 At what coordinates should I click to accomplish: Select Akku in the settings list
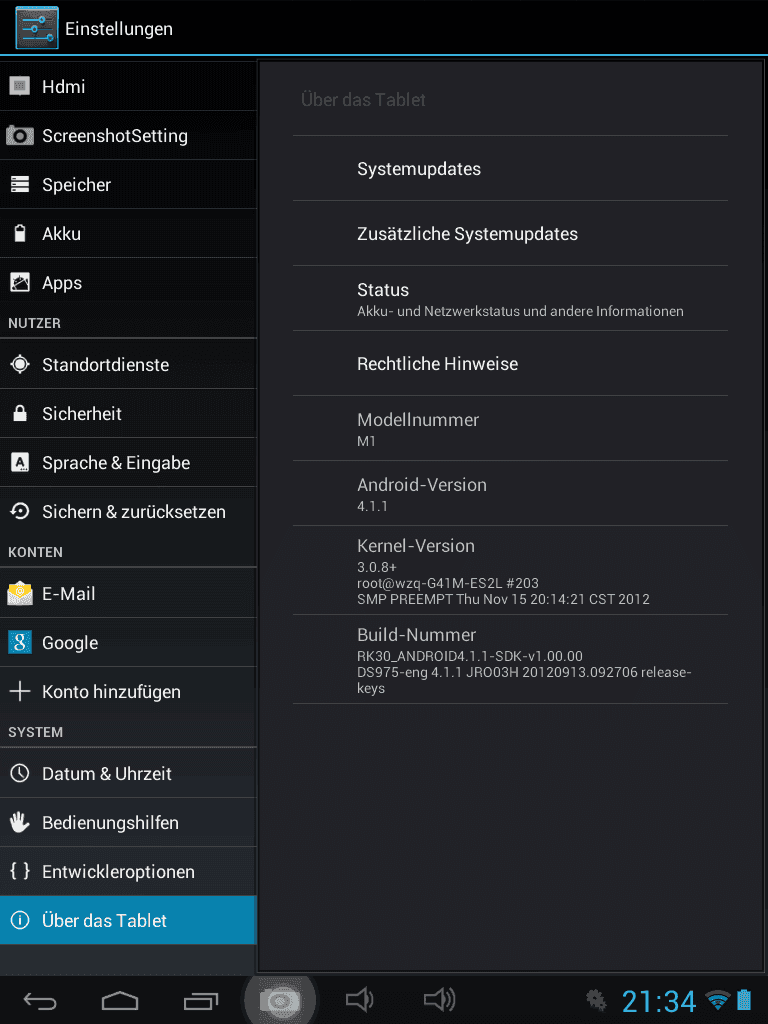(x=128, y=233)
